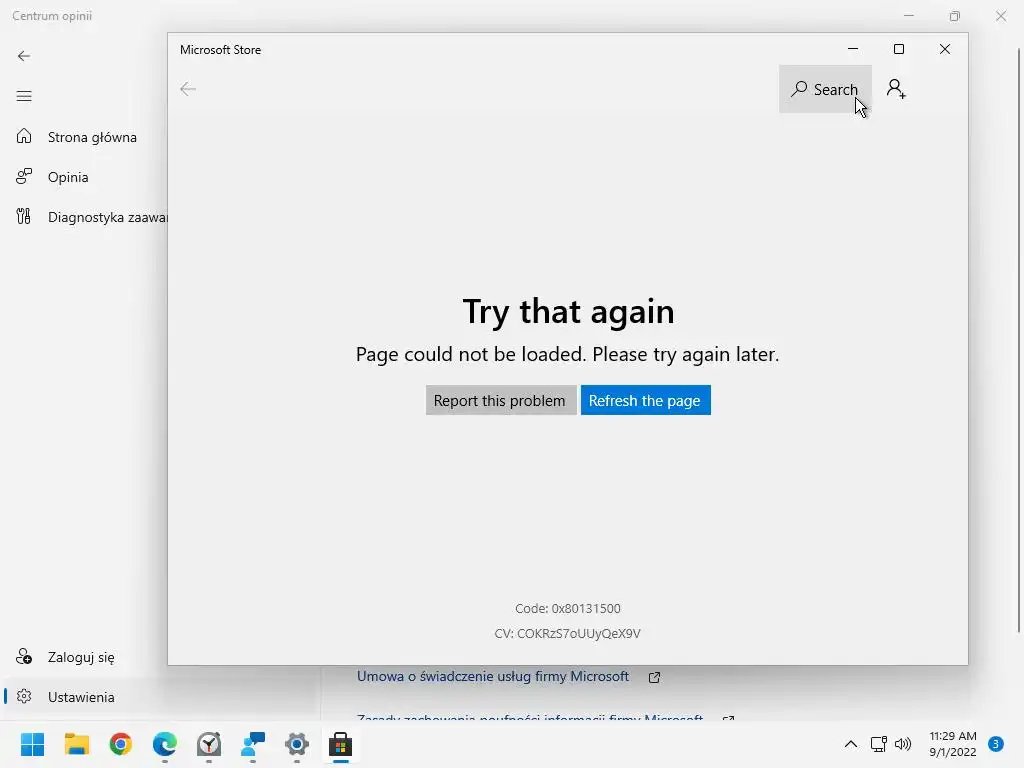Maximize the Microsoft Store window
This screenshot has height=768, width=1024.
pyautogui.click(x=899, y=49)
